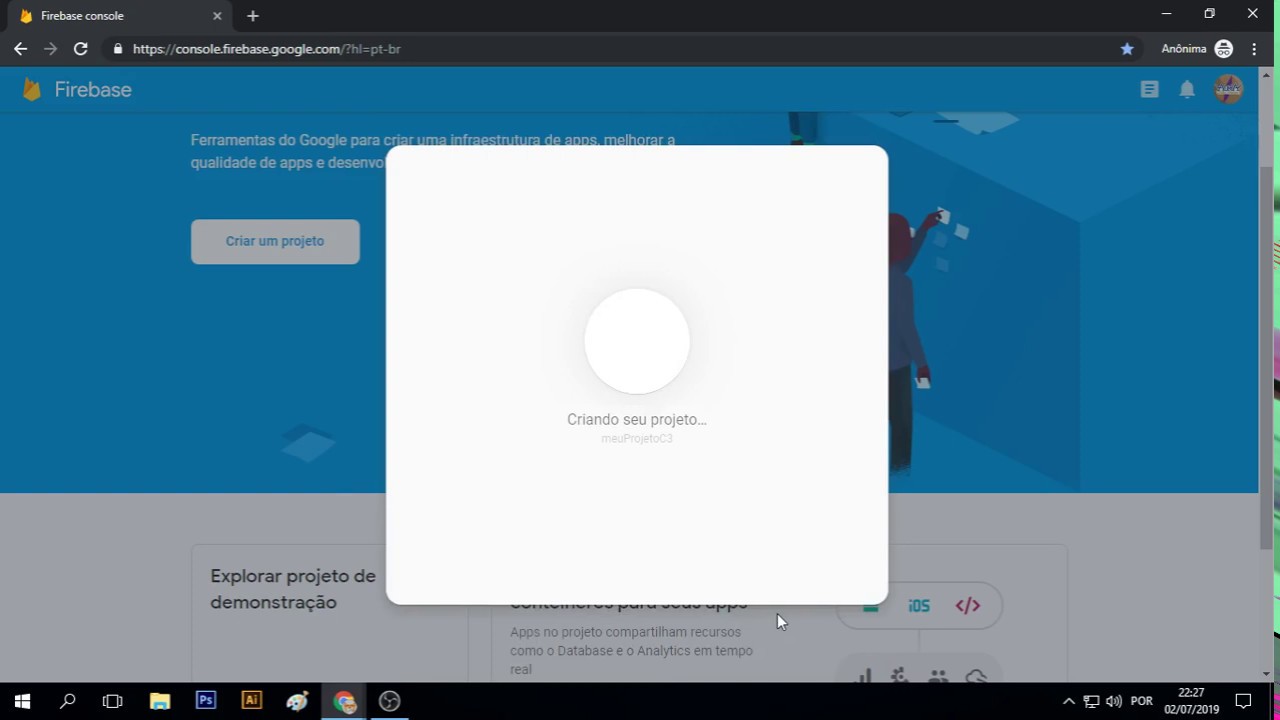This screenshot has height=720, width=1280.
Task: Open the notifications bell
Action: [1187, 90]
